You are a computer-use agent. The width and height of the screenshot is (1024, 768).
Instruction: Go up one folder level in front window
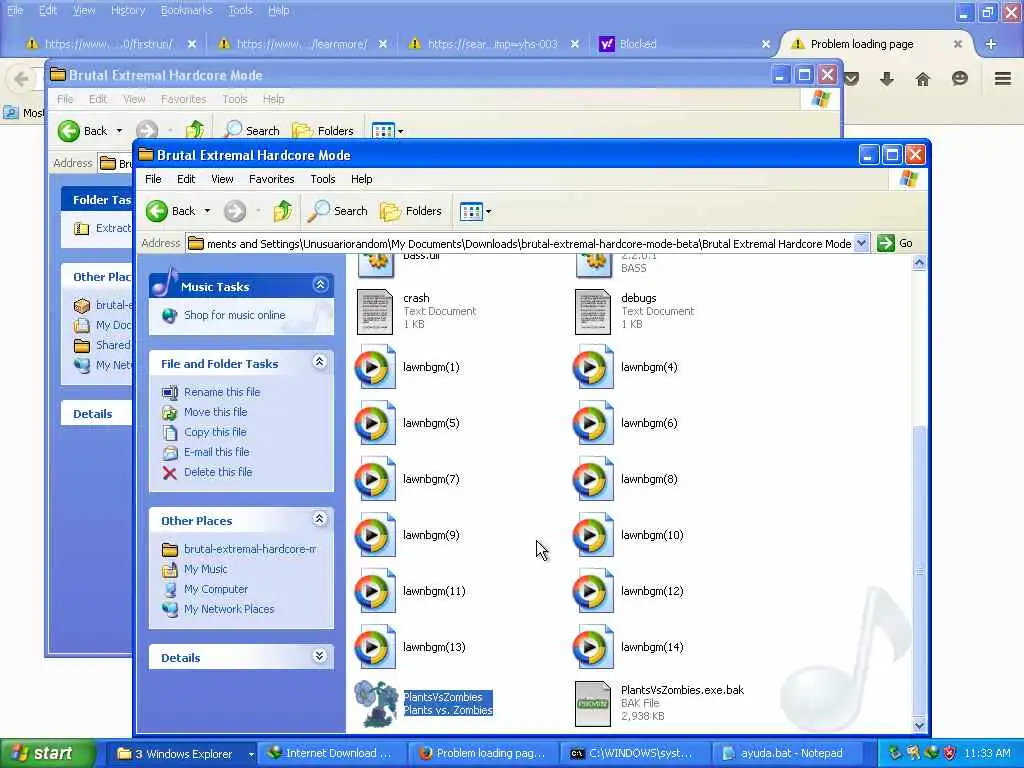click(x=283, y=211)
